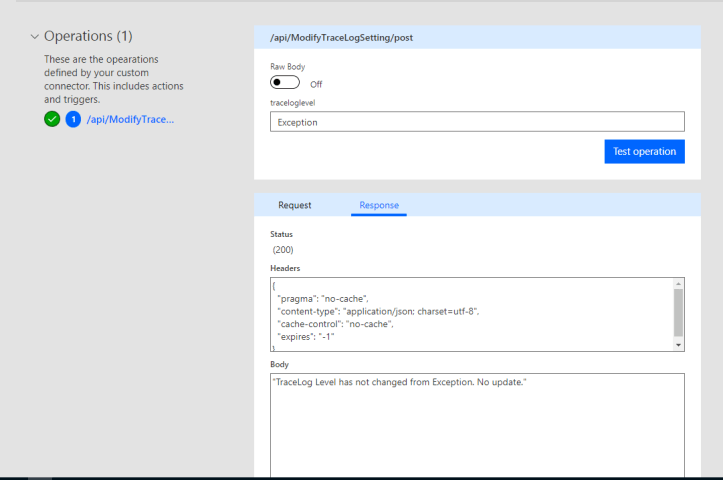Image resolution: width=723 pixels, height=480 pixels.
Task: Toggle the Raw Body switch
Action: (285, 83)
